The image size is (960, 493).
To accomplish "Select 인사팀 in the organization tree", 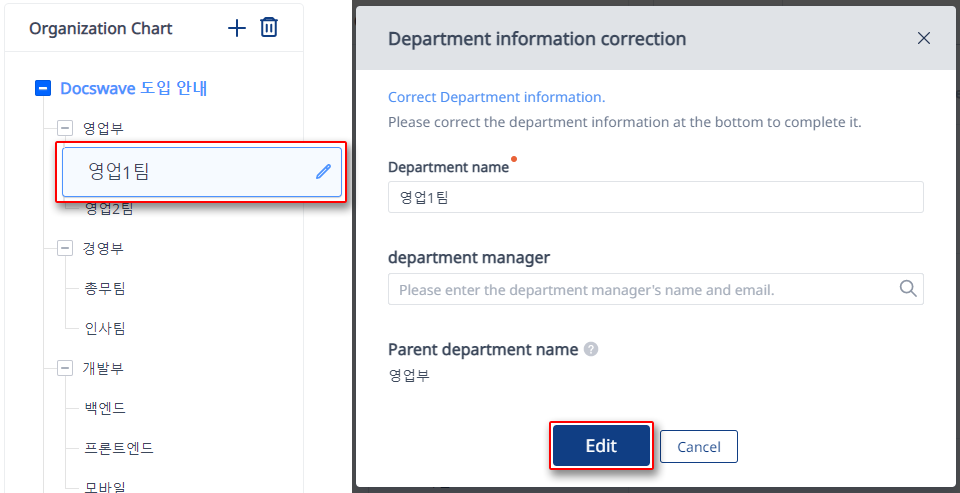I will point(105,328).
